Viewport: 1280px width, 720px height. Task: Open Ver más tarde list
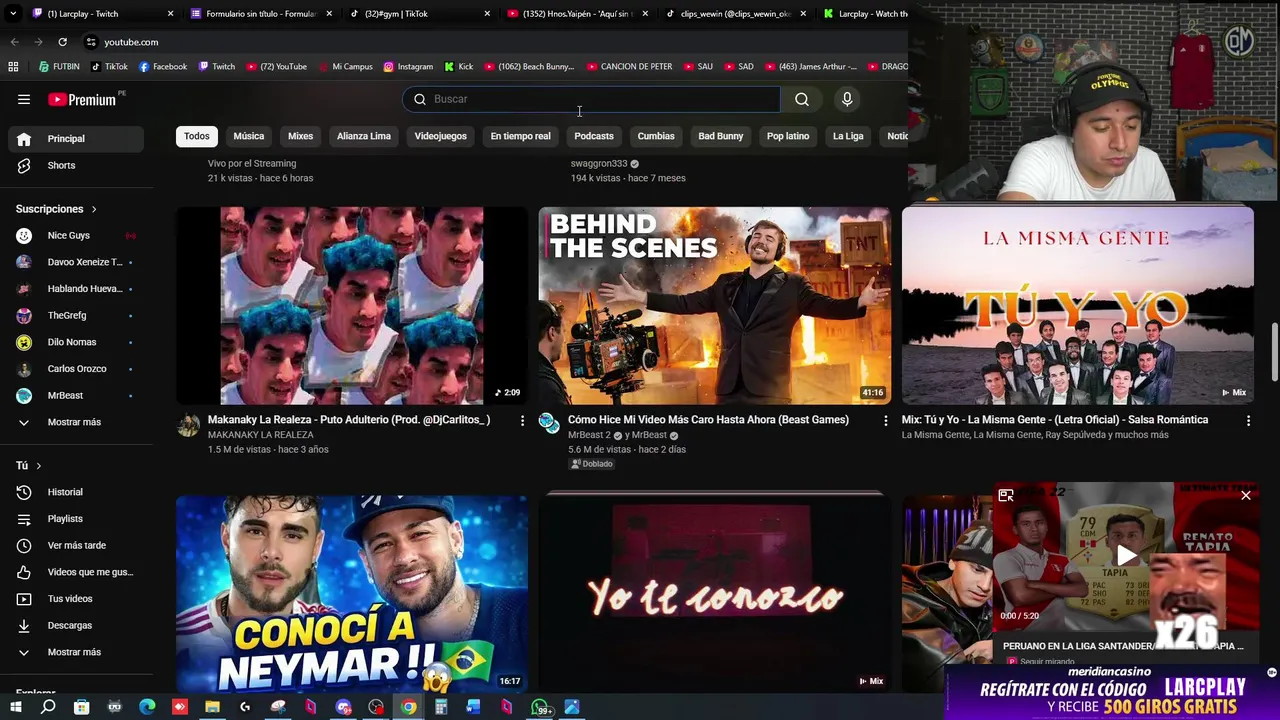(76, 545)
